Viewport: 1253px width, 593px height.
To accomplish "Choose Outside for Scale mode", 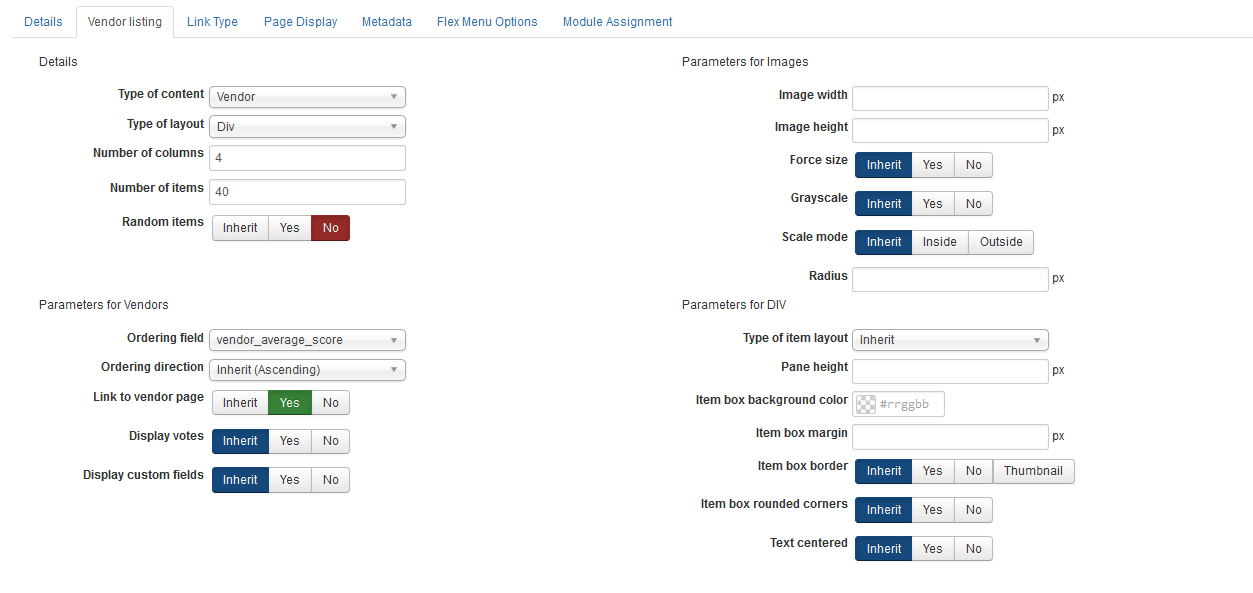I will (1001, 242).
